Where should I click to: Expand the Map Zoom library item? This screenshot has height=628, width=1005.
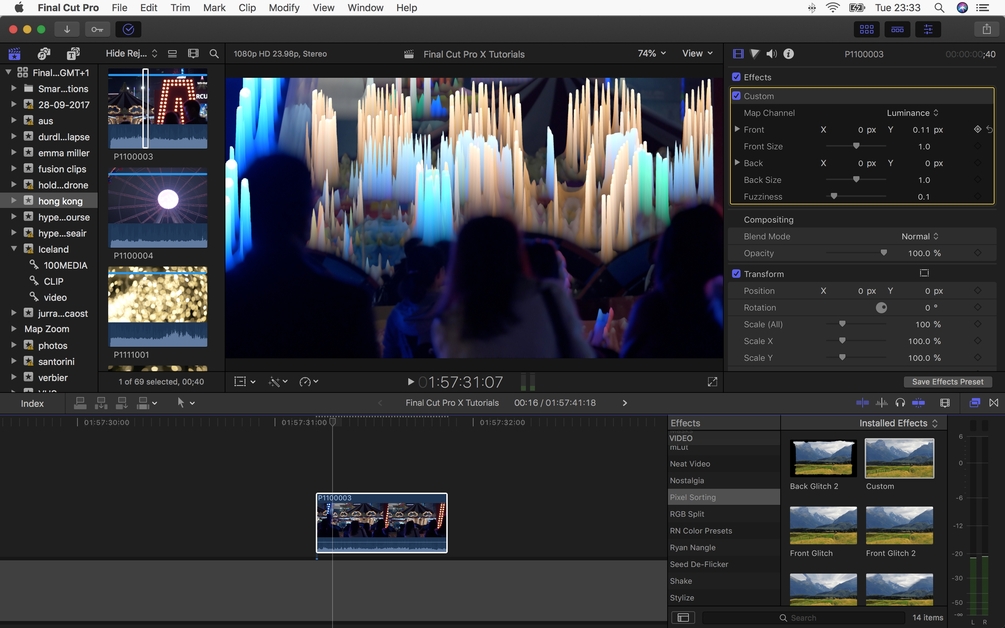13,329
